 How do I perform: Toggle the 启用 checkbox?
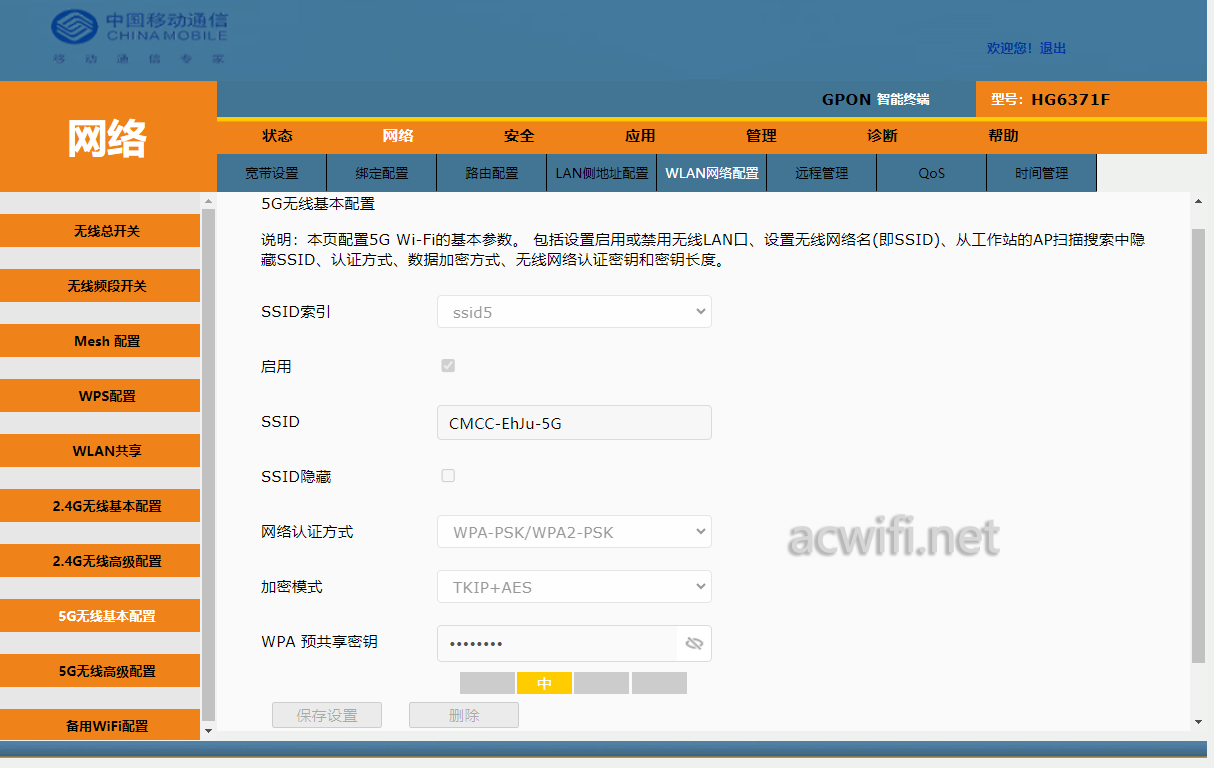(x=448, y=366)
